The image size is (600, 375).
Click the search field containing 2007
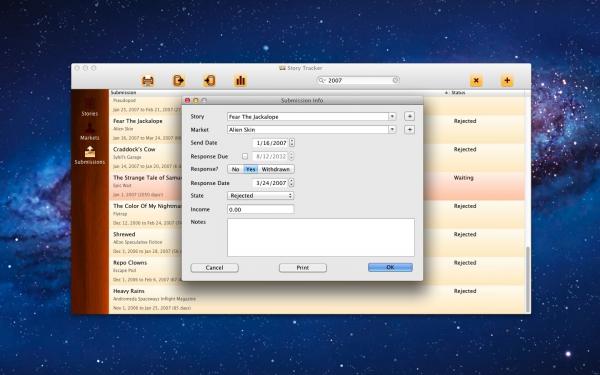(x=358, y=80)
